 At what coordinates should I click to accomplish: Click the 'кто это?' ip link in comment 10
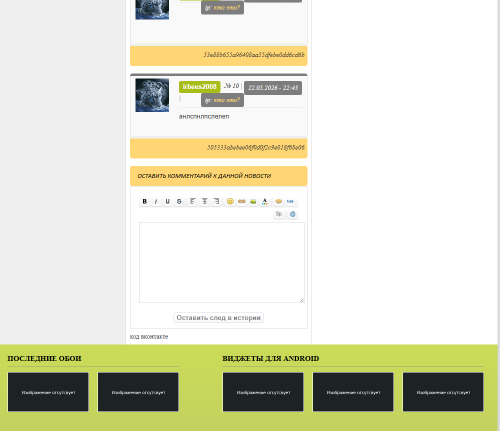pos(227,100)
